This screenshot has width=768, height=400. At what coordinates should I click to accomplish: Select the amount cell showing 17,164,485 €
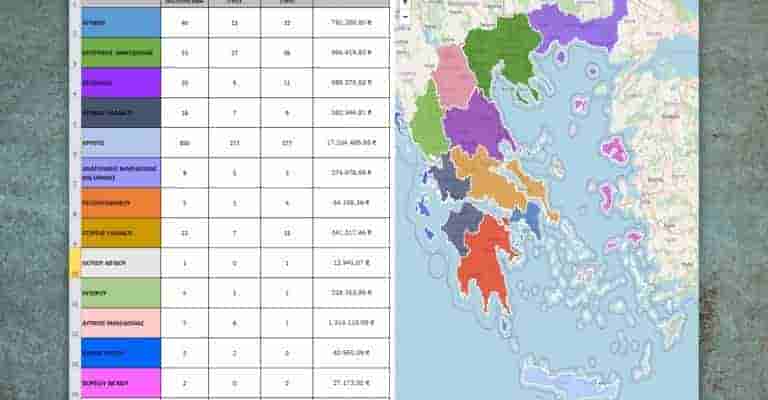[x=351, y=143]
